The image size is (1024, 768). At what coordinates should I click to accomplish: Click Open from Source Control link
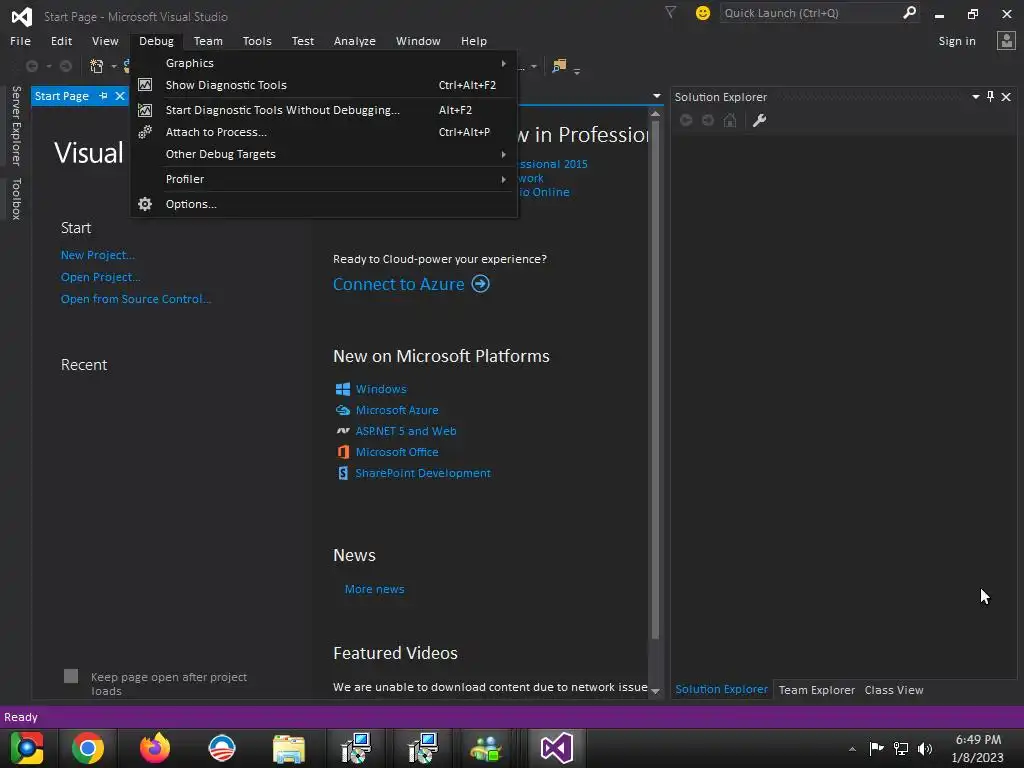pos(136,298)
